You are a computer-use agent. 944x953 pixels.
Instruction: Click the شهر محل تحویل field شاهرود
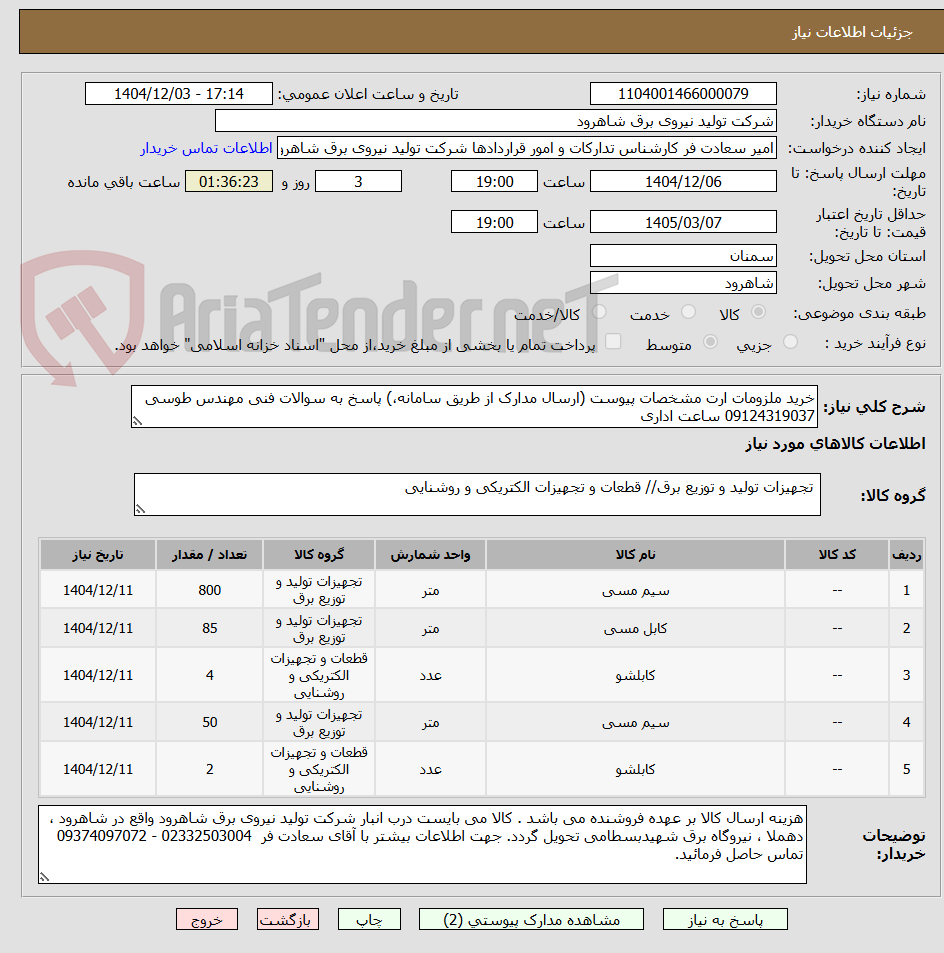pos(683,283)
